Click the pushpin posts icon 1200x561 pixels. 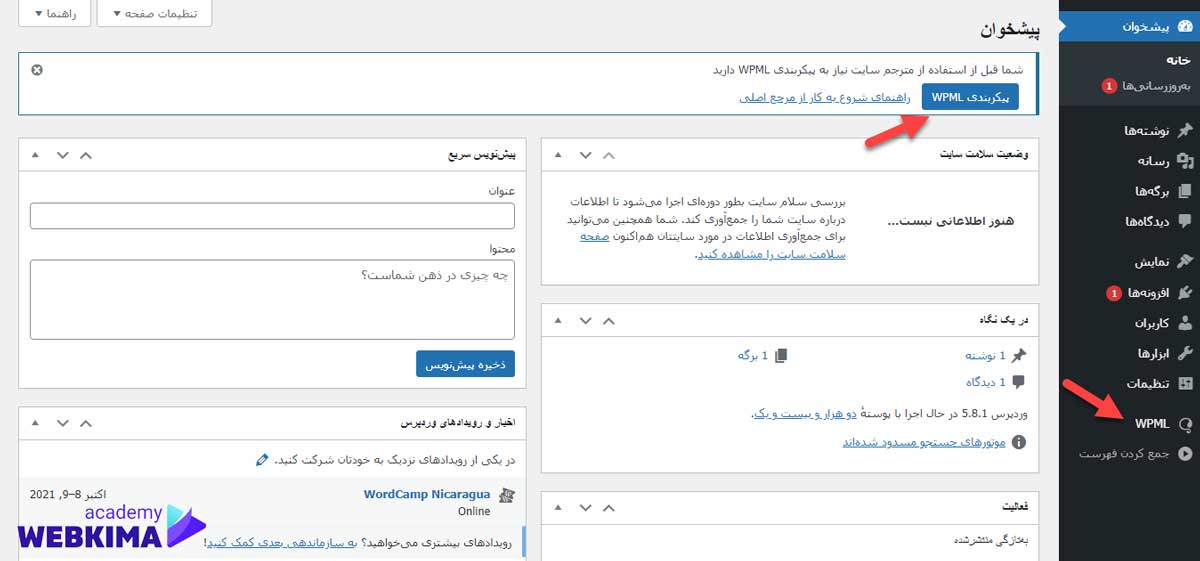tap(1185, 131)
